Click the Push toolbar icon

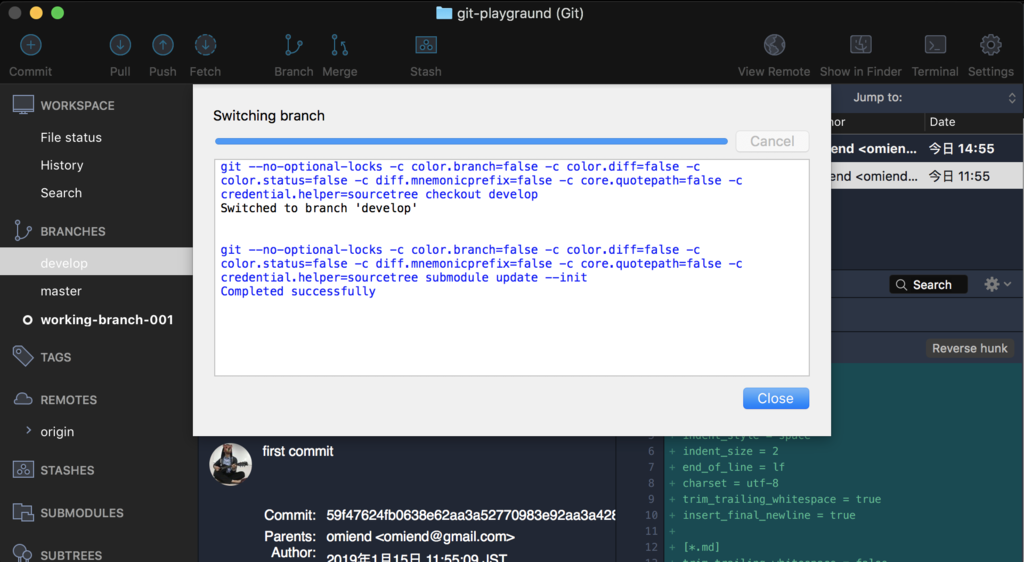coord(163,45)
